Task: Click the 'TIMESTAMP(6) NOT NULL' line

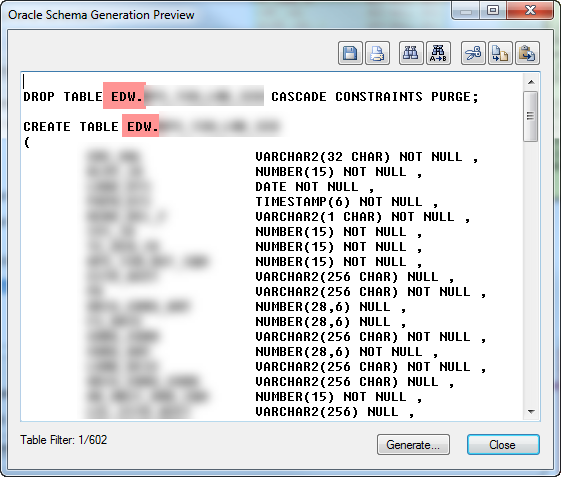Action: point(346,202)
